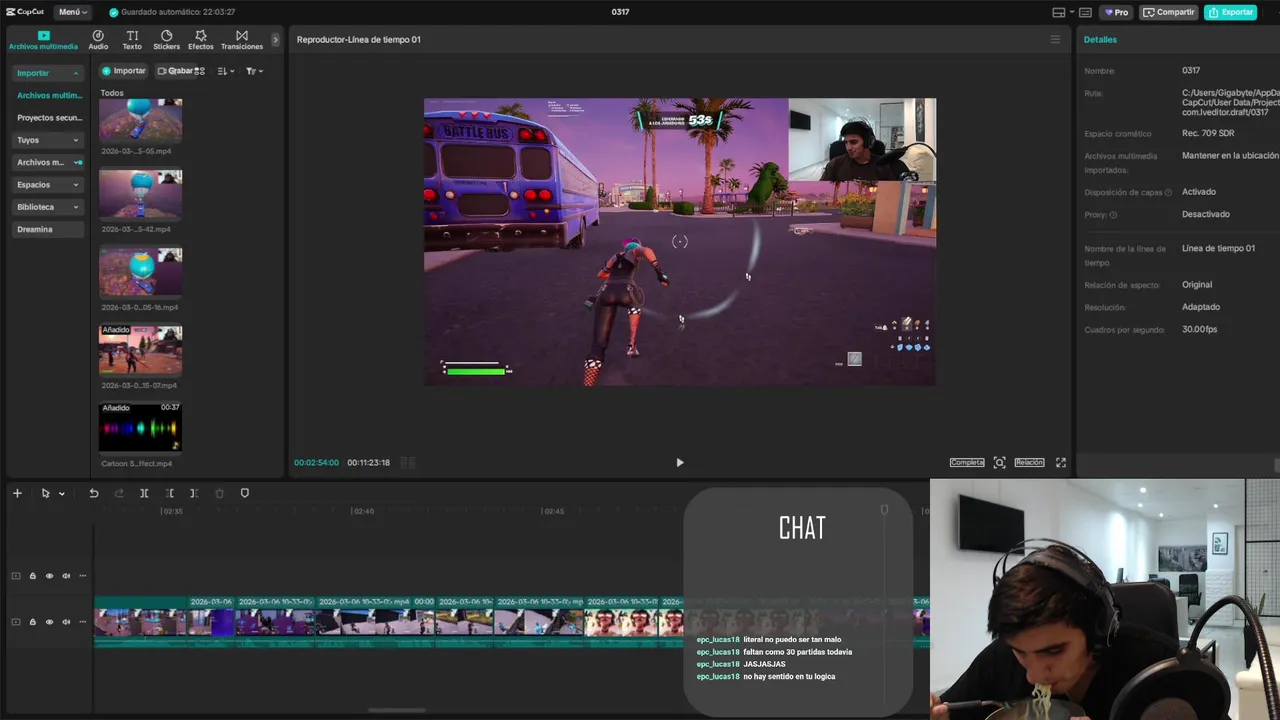Open more options on upper timeline track
Image resolution: width=1280 pixels, height=720 pixels.
tap(83, 576)
